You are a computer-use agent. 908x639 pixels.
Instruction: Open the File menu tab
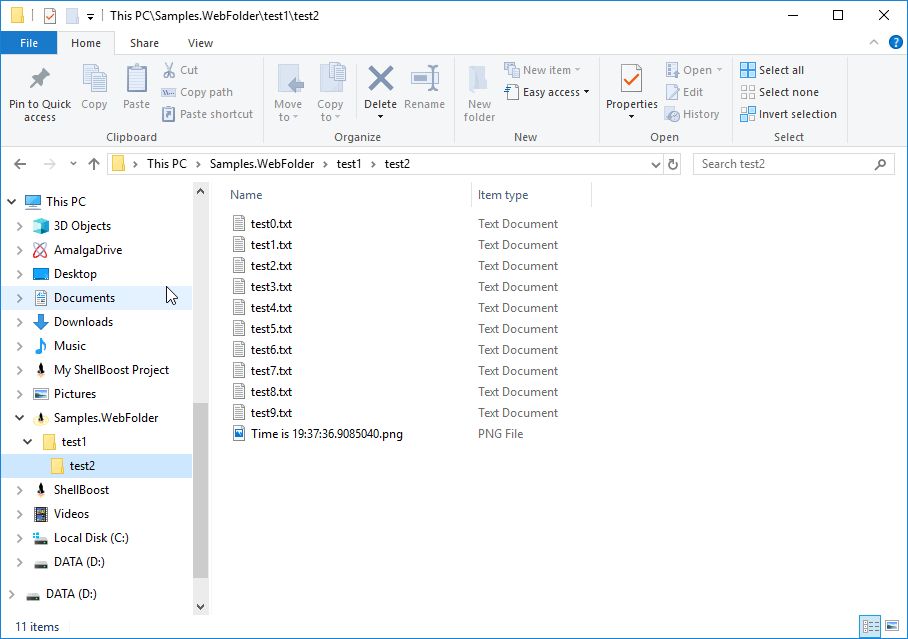[28, 43]
